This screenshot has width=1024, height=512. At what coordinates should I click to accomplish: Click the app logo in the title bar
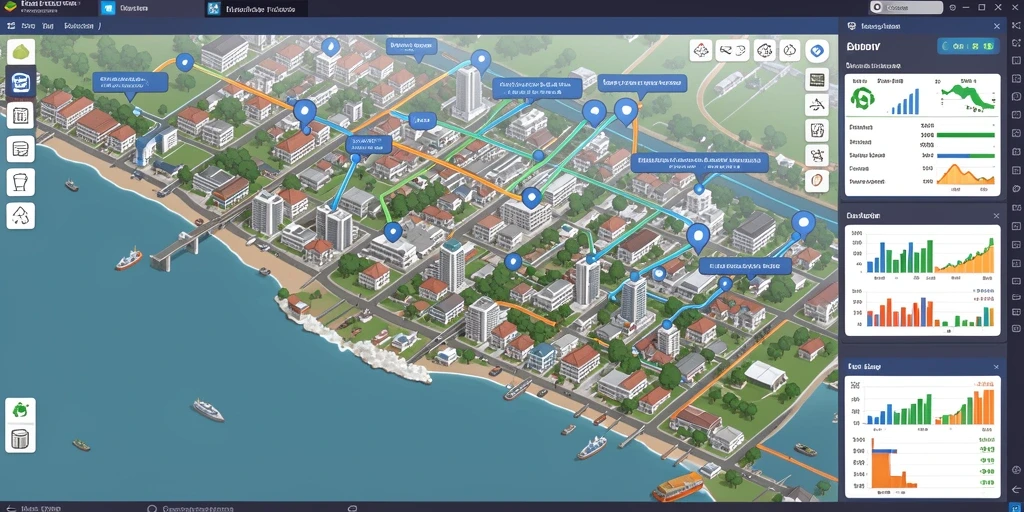pyautogui.click(x=10, y=7)
